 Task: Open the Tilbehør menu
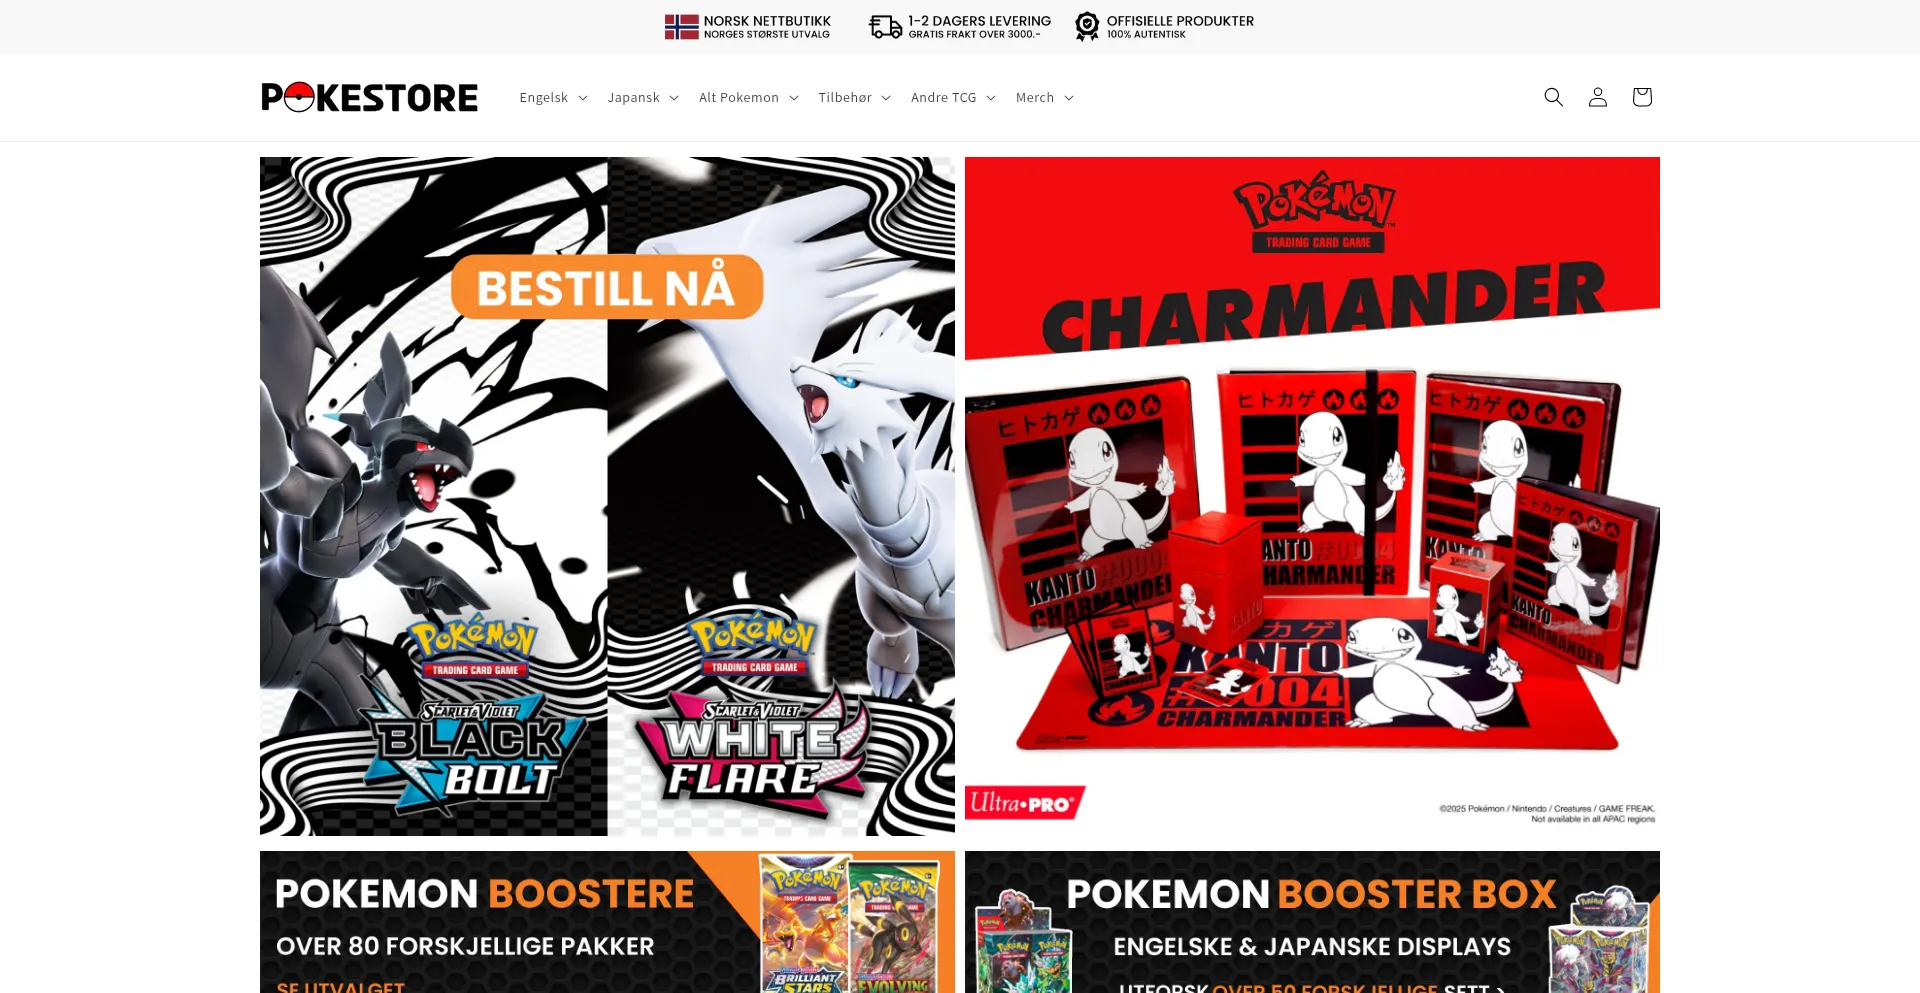point(854,97)
